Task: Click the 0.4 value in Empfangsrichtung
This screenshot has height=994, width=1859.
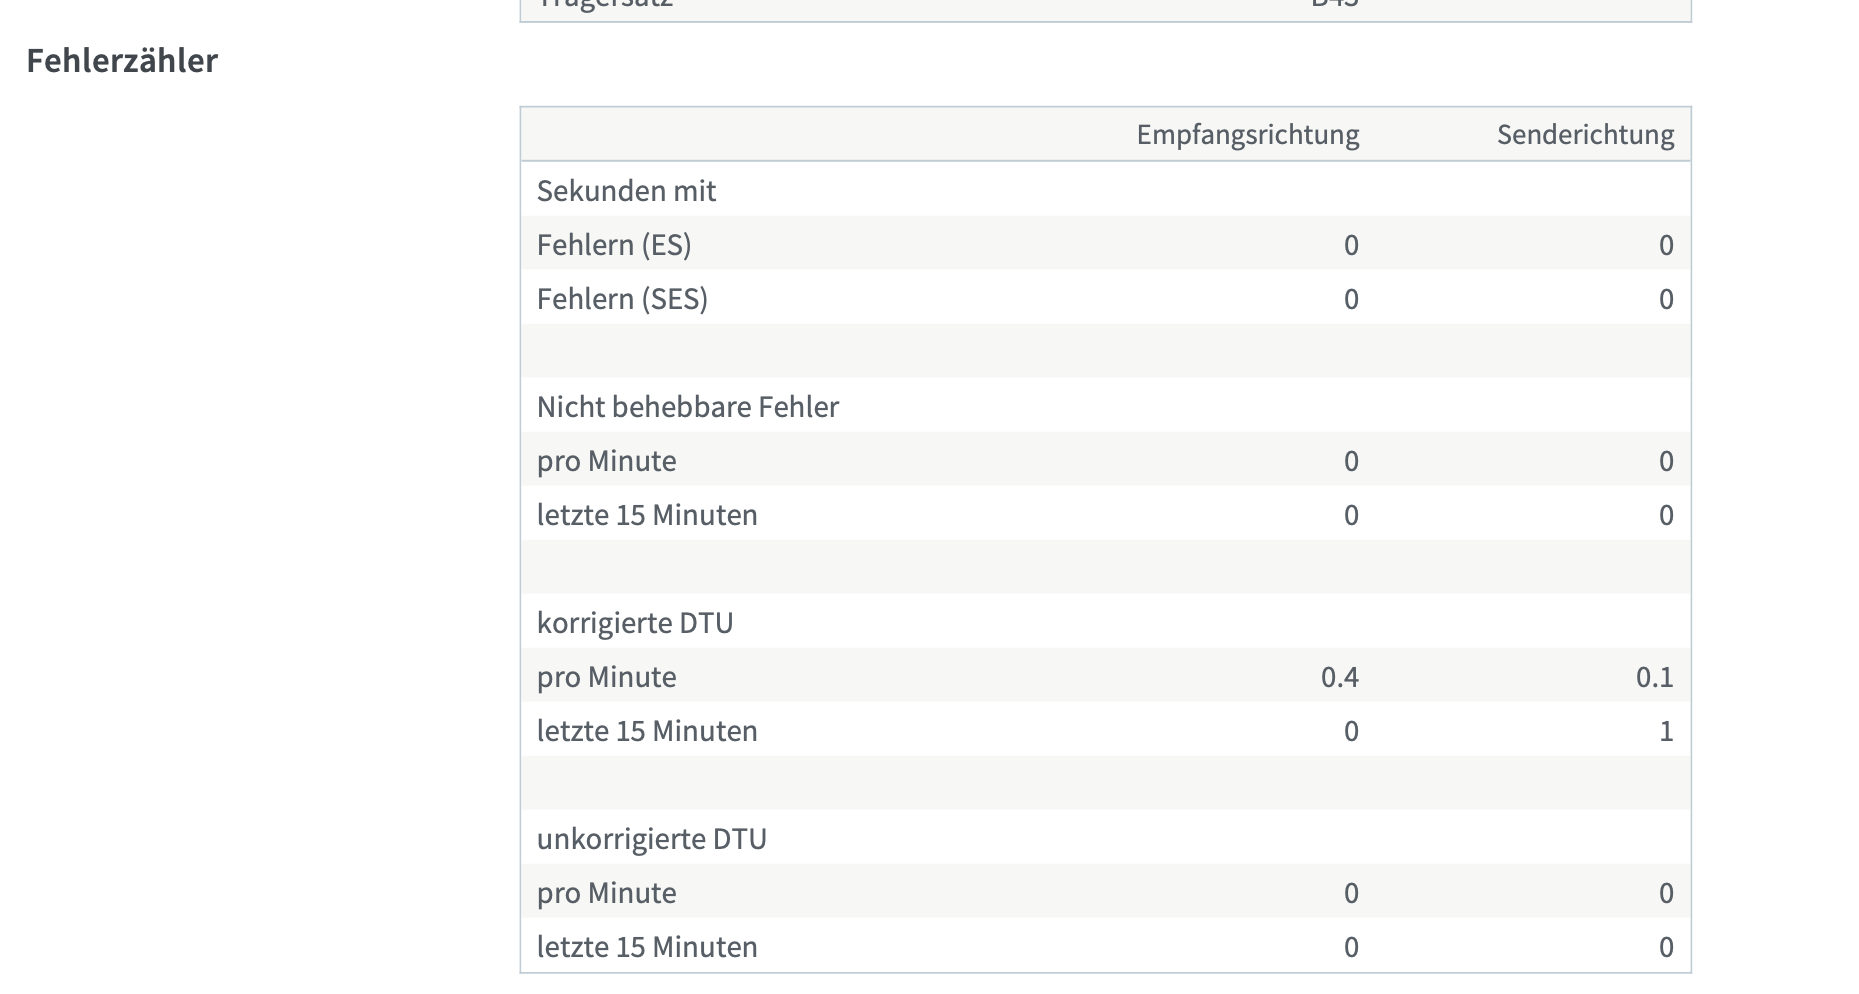Action: pyautogui.click(x=1339, y=677)
